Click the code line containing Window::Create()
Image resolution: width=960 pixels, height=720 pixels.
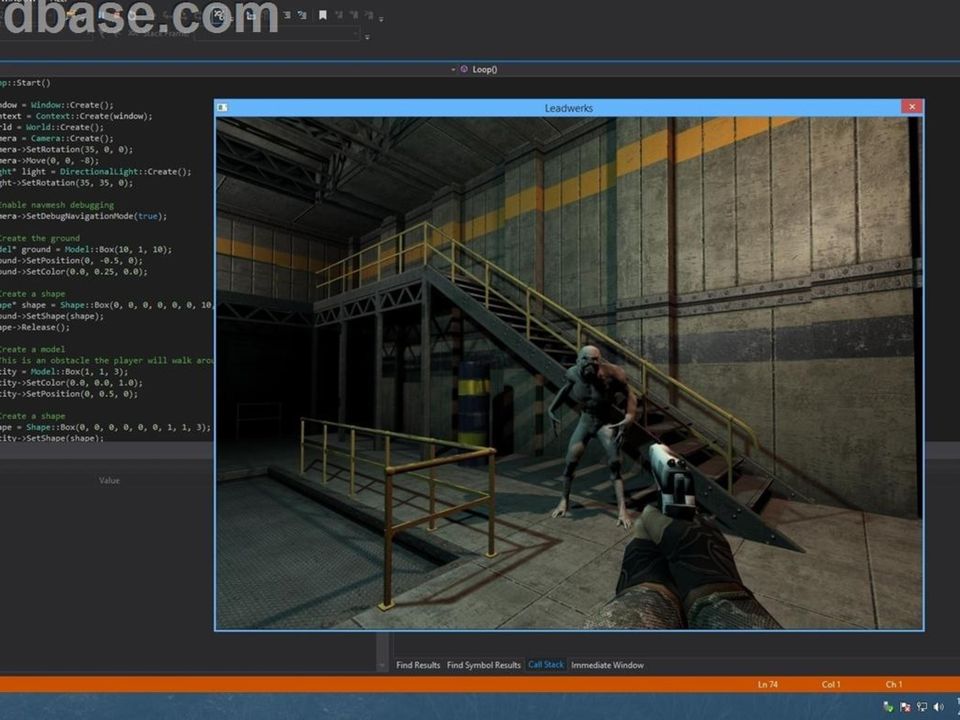click(57, 105)
